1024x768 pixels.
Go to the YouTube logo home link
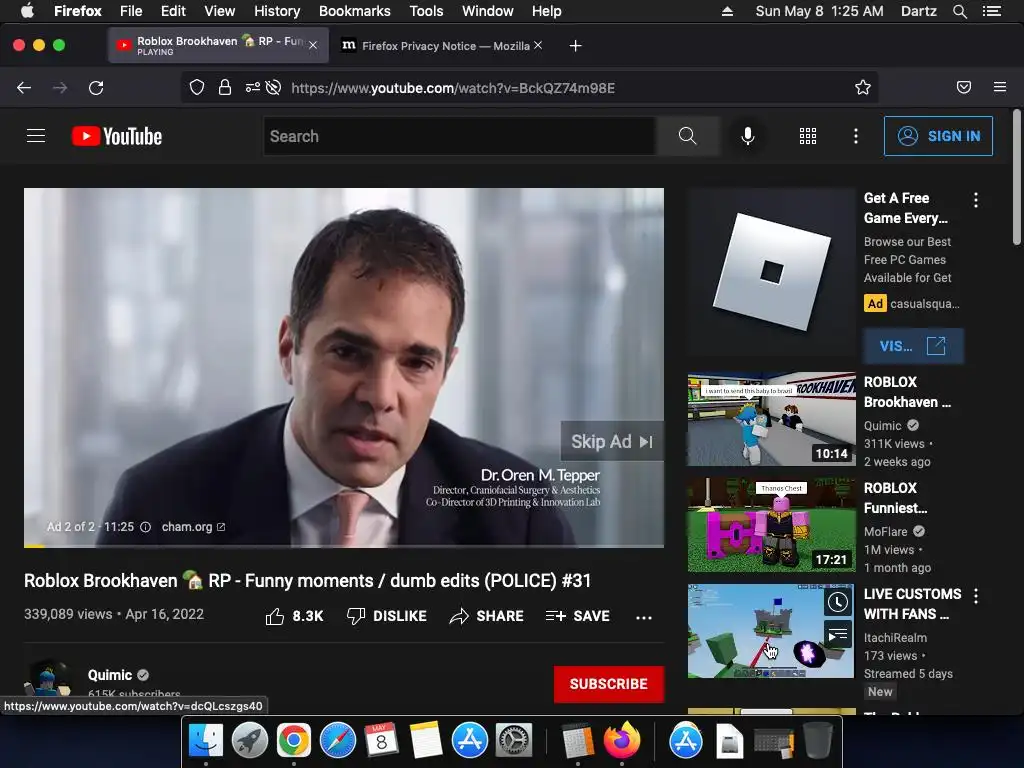point(117,136)
